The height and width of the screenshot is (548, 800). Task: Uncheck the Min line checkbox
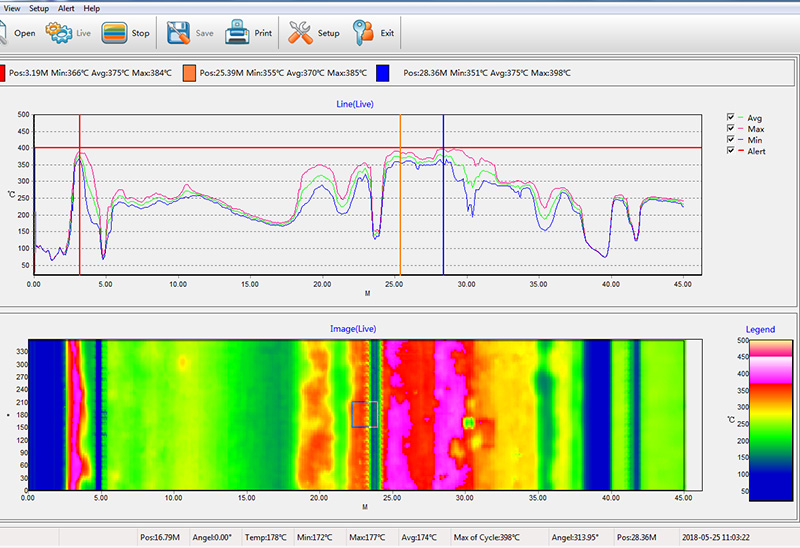pos(730,140)
